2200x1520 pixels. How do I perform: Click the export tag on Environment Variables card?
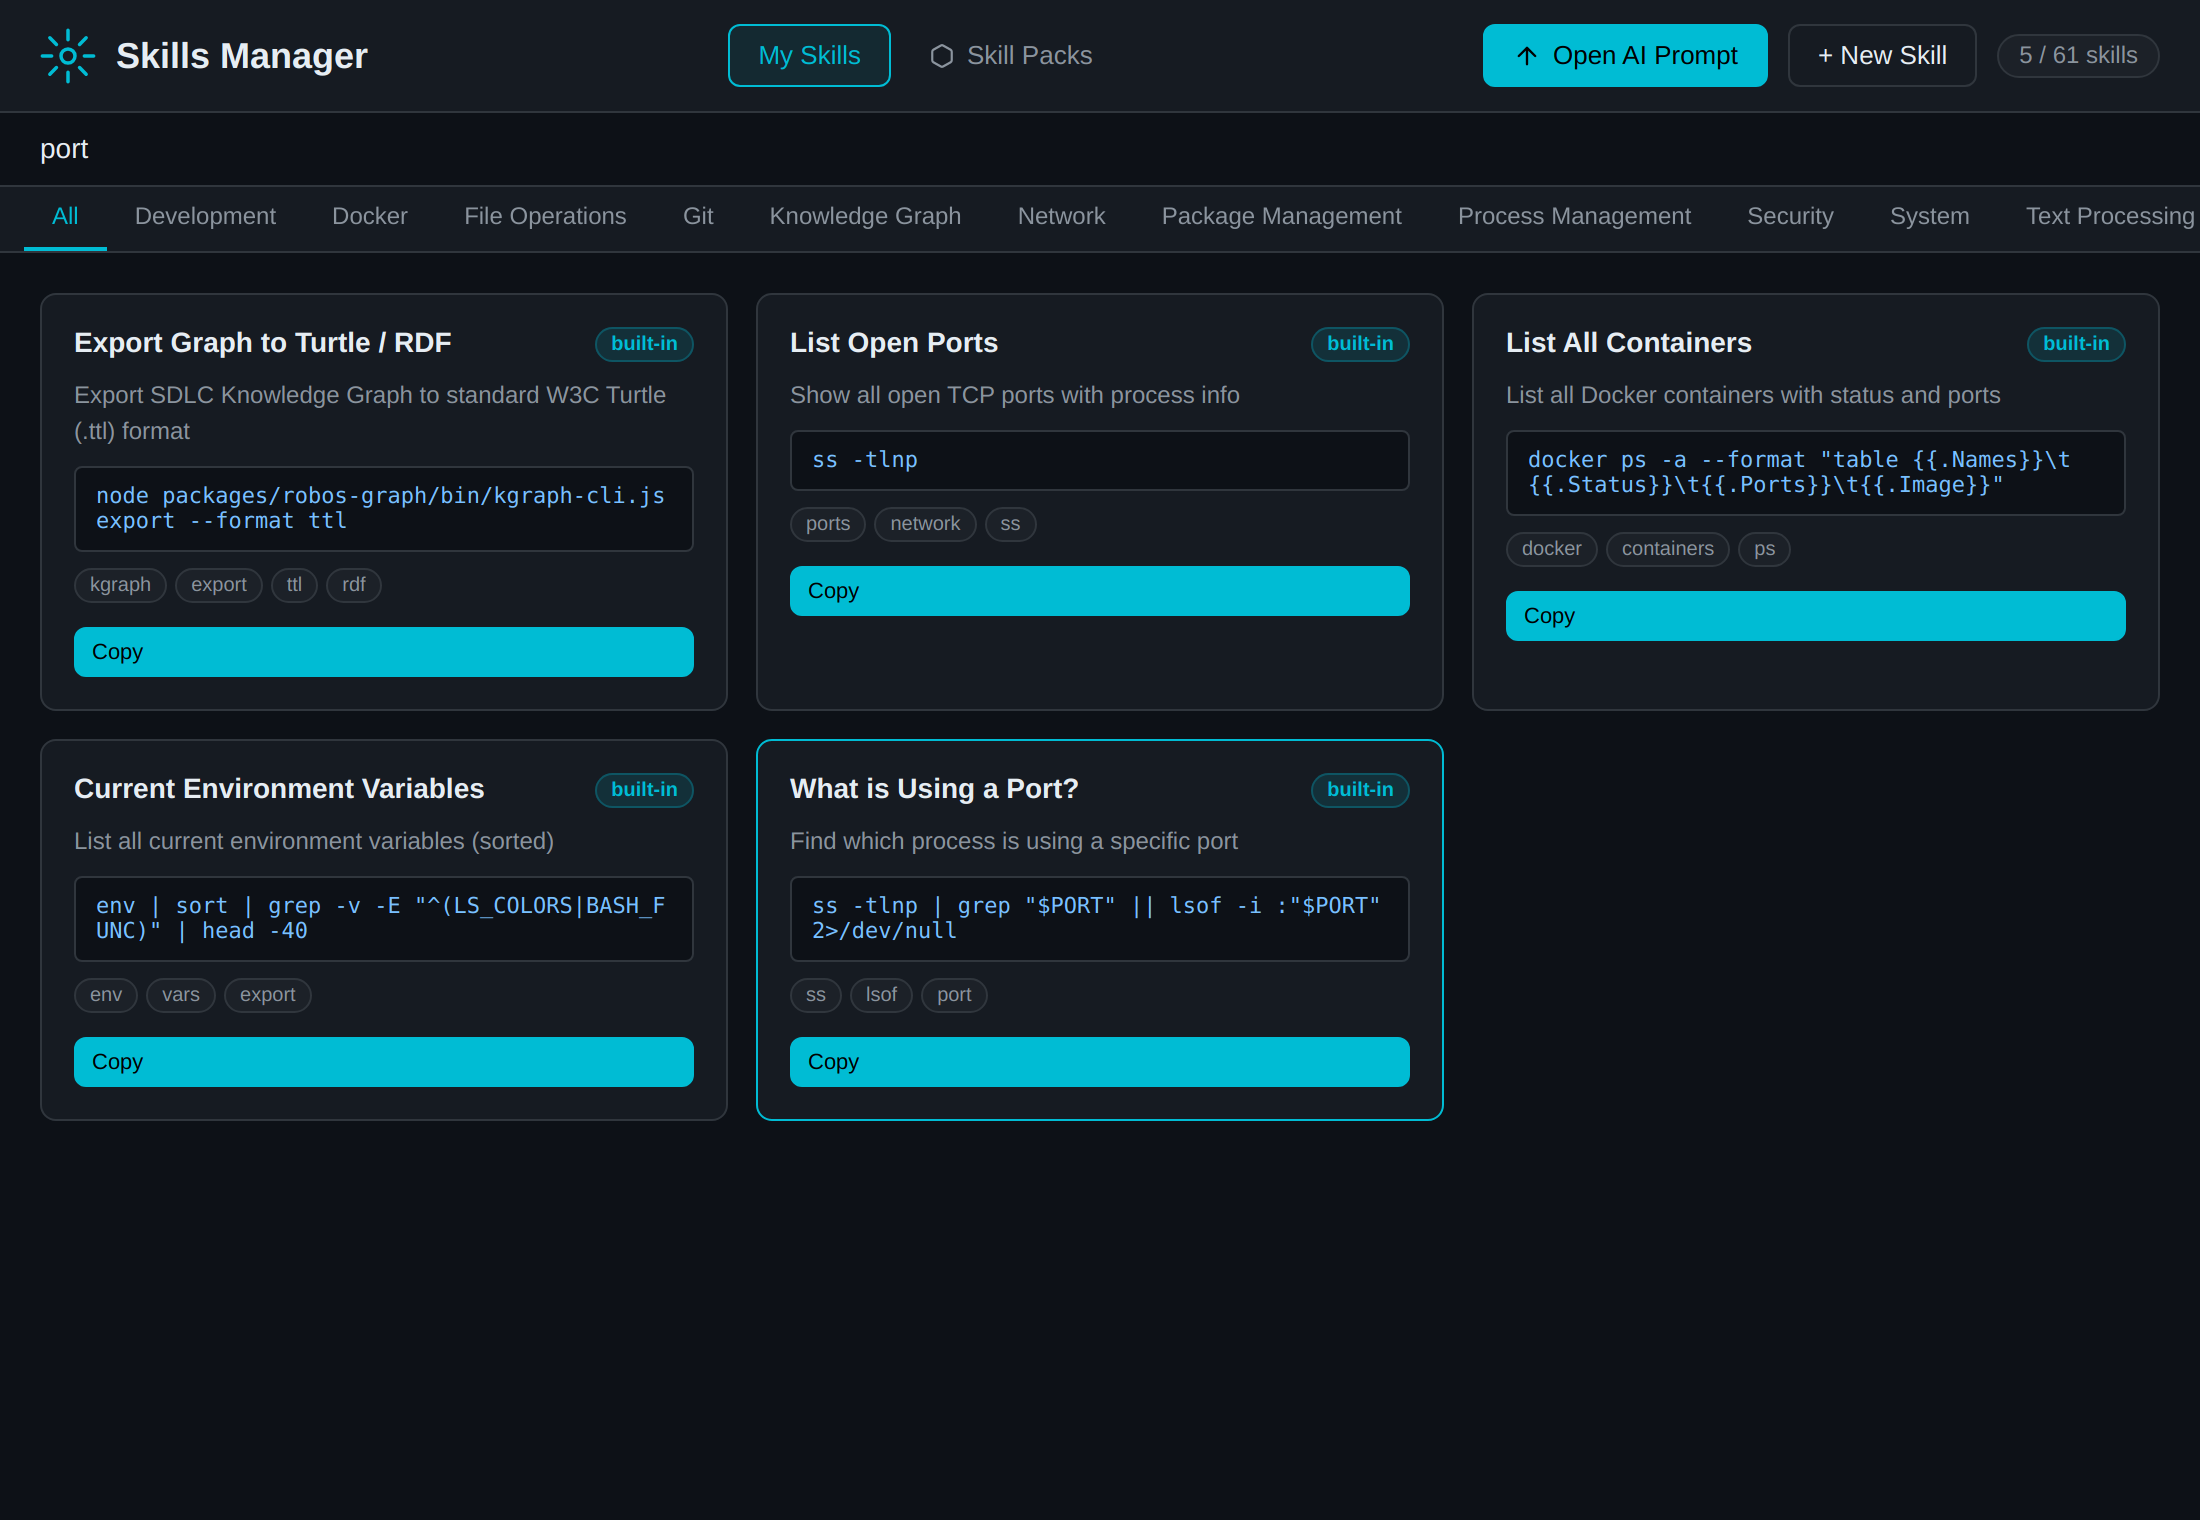pos(267,995)
